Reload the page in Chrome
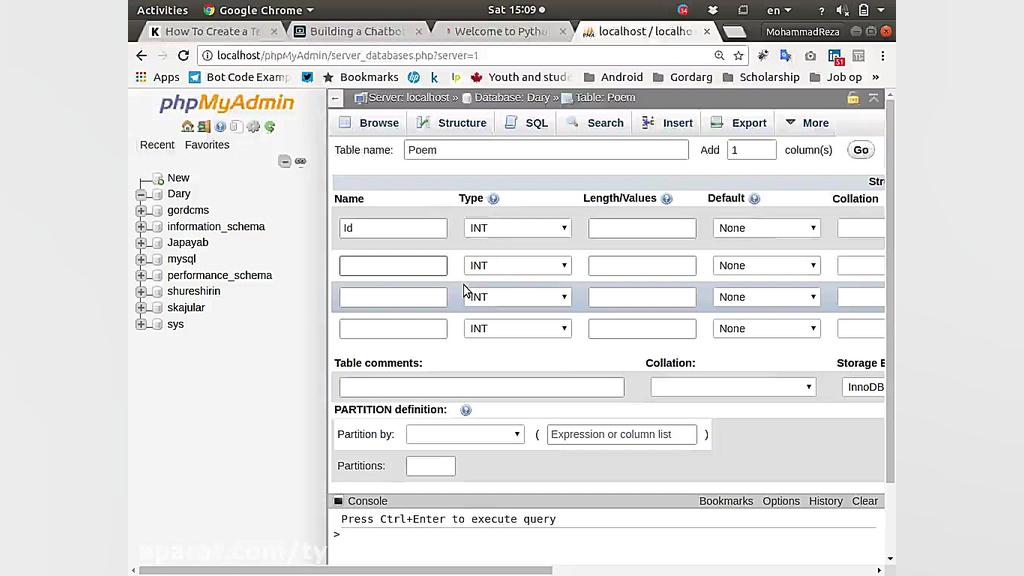The height and width of the screenshot is (576, 1024). click(184, 56)
